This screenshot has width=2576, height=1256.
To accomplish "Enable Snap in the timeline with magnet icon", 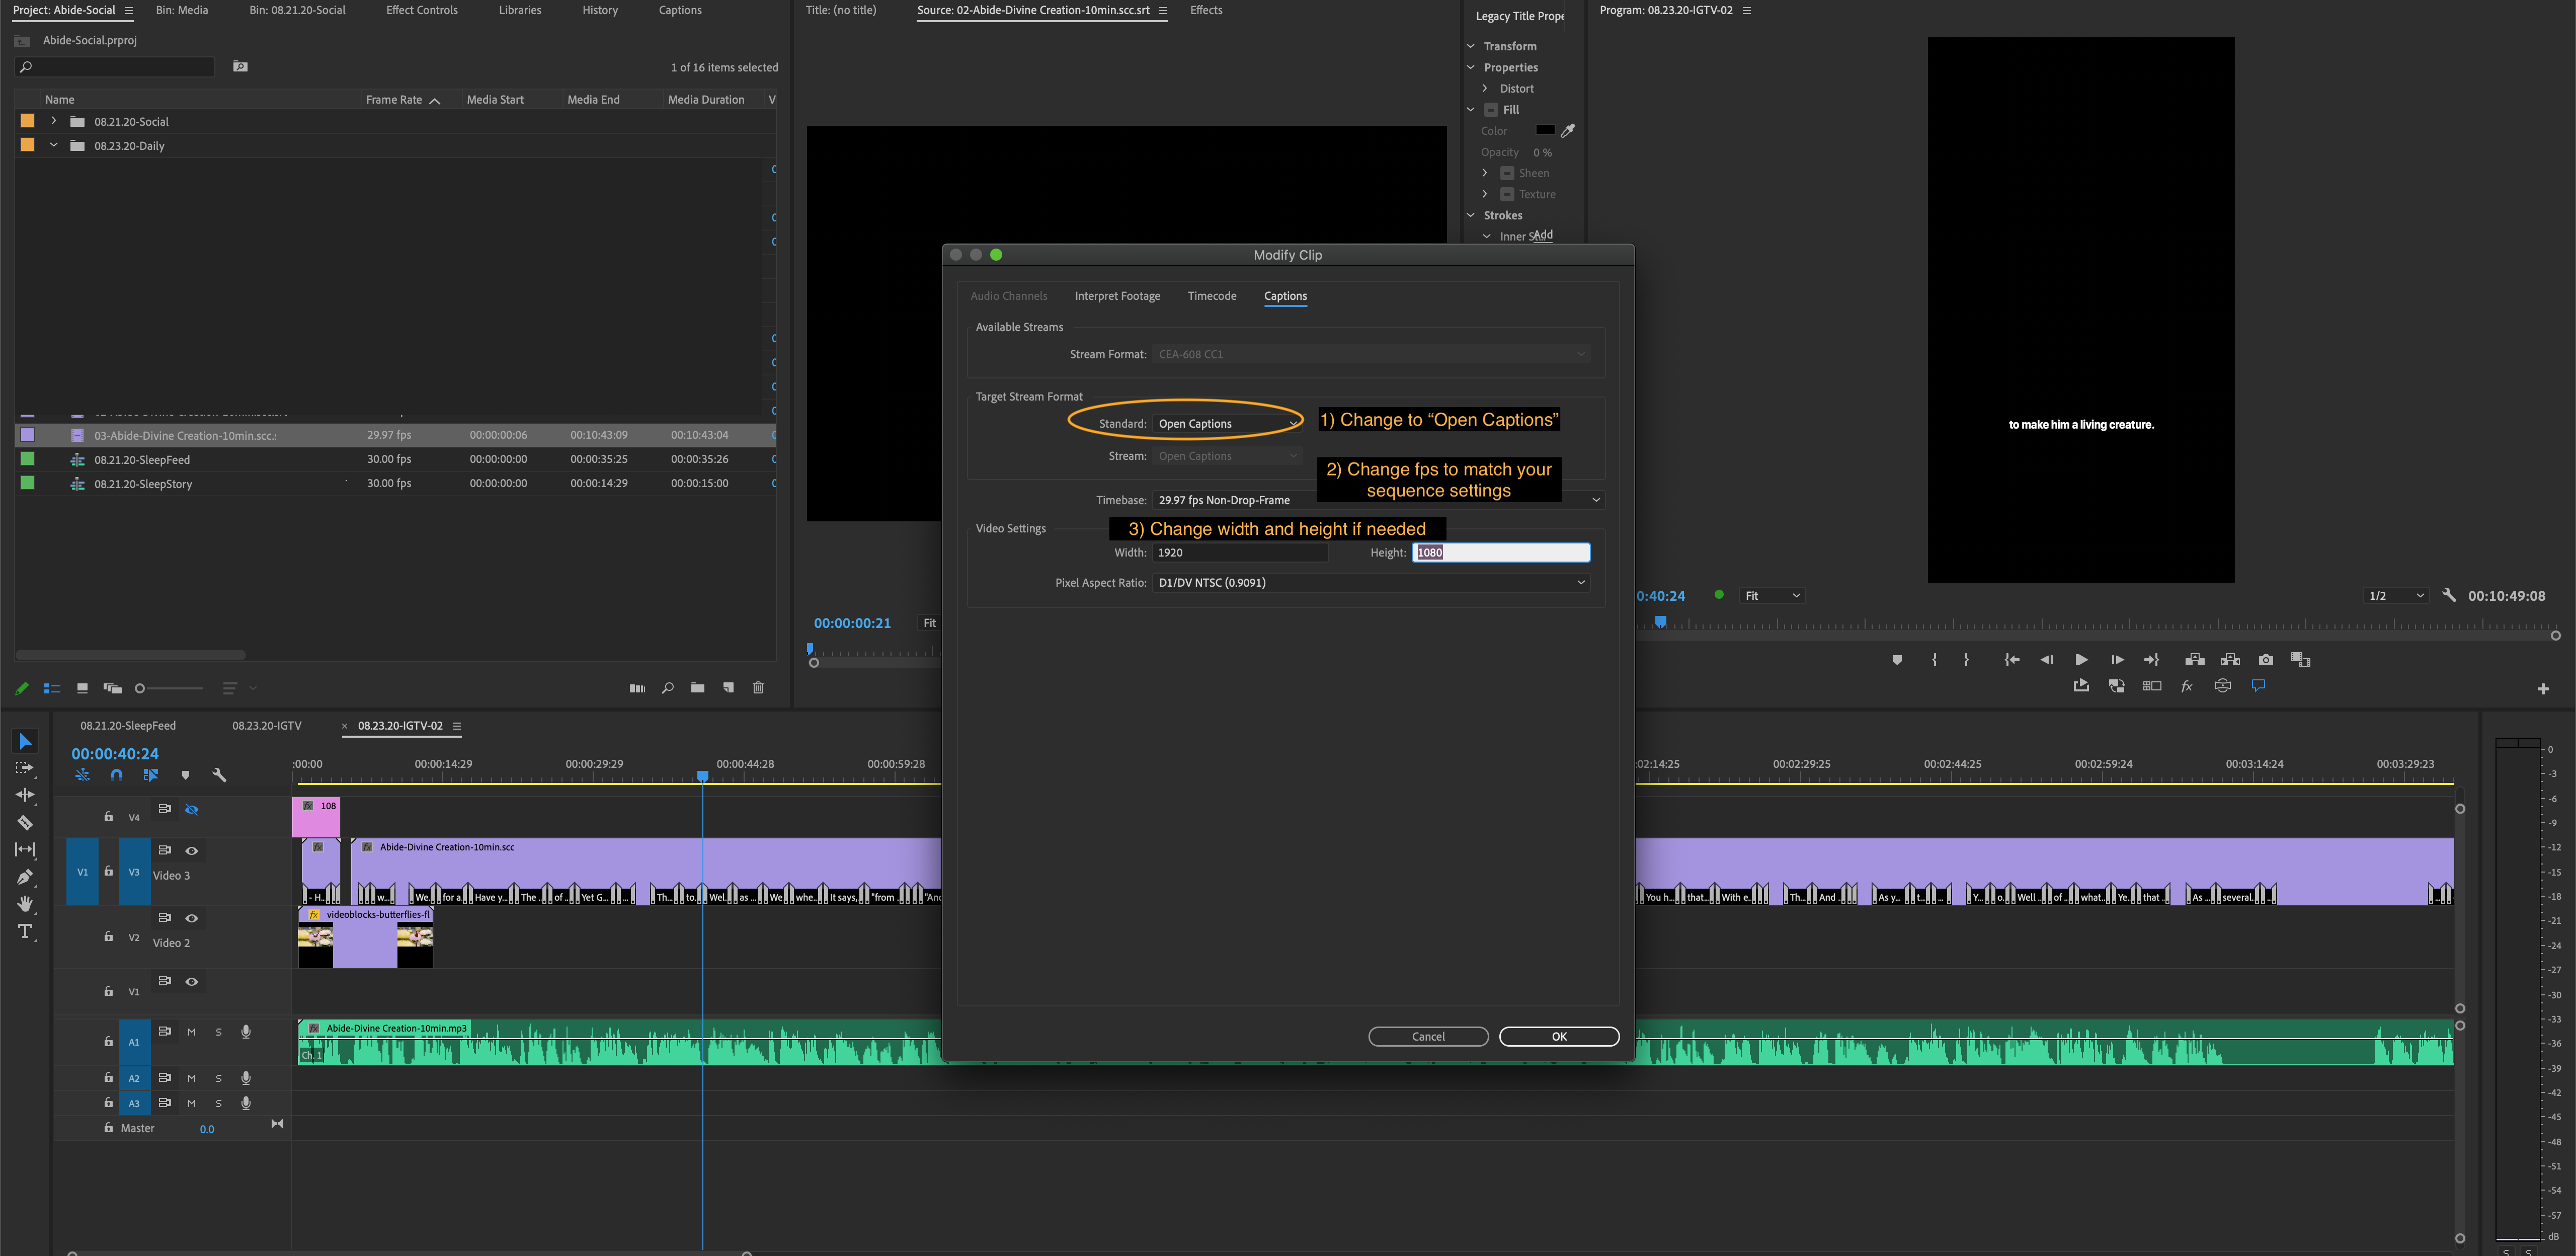I will (x=116, y=774).
